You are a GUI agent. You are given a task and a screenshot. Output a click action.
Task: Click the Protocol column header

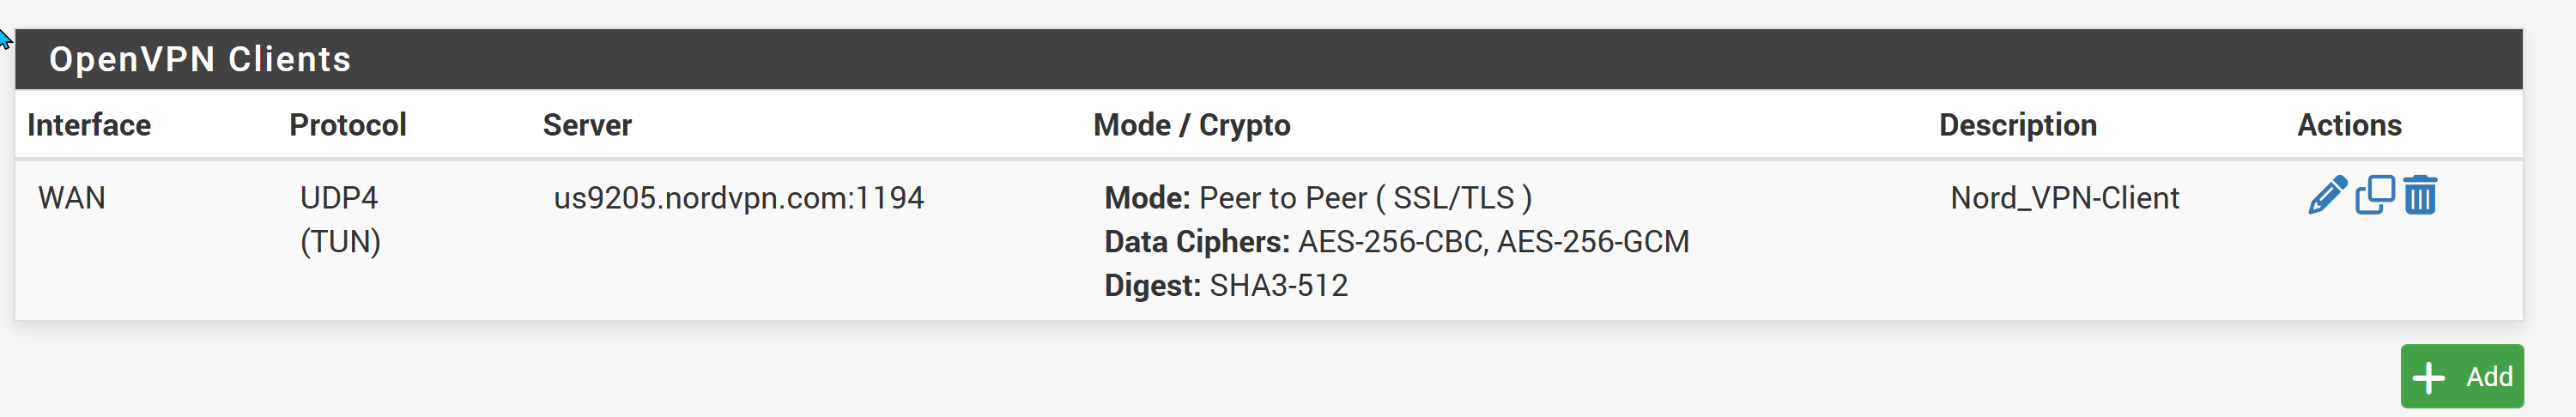pyautogui.click(x=348, y=125)
